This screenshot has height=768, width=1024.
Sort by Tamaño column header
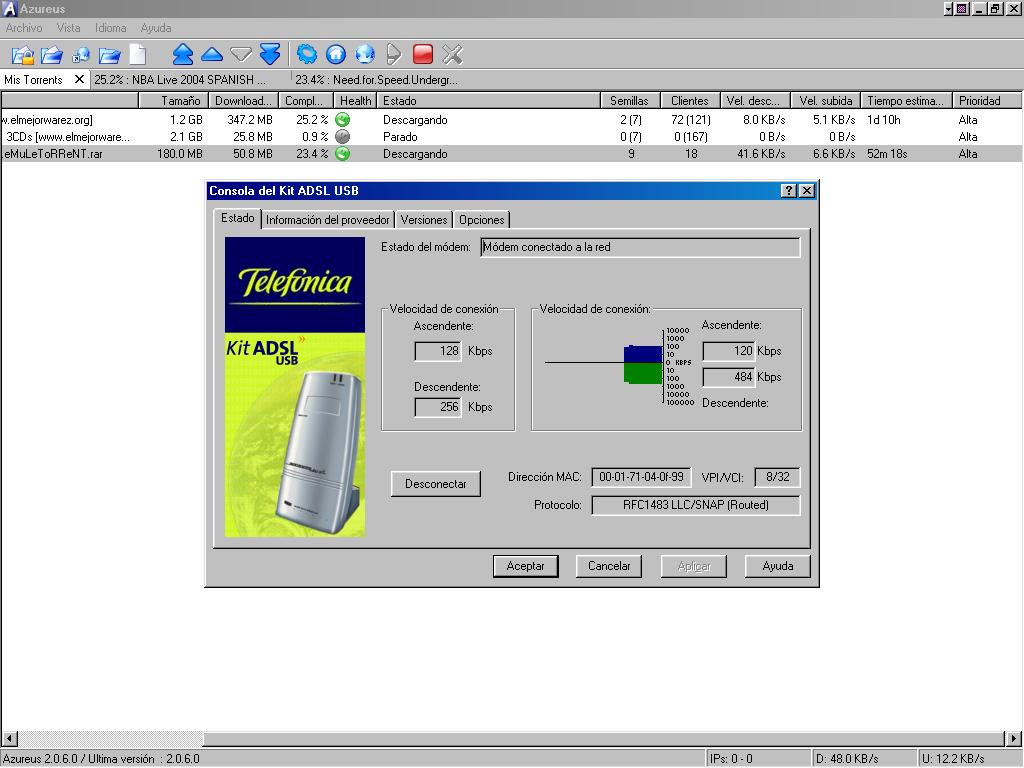pyautogui.click(x=174, y=101)
